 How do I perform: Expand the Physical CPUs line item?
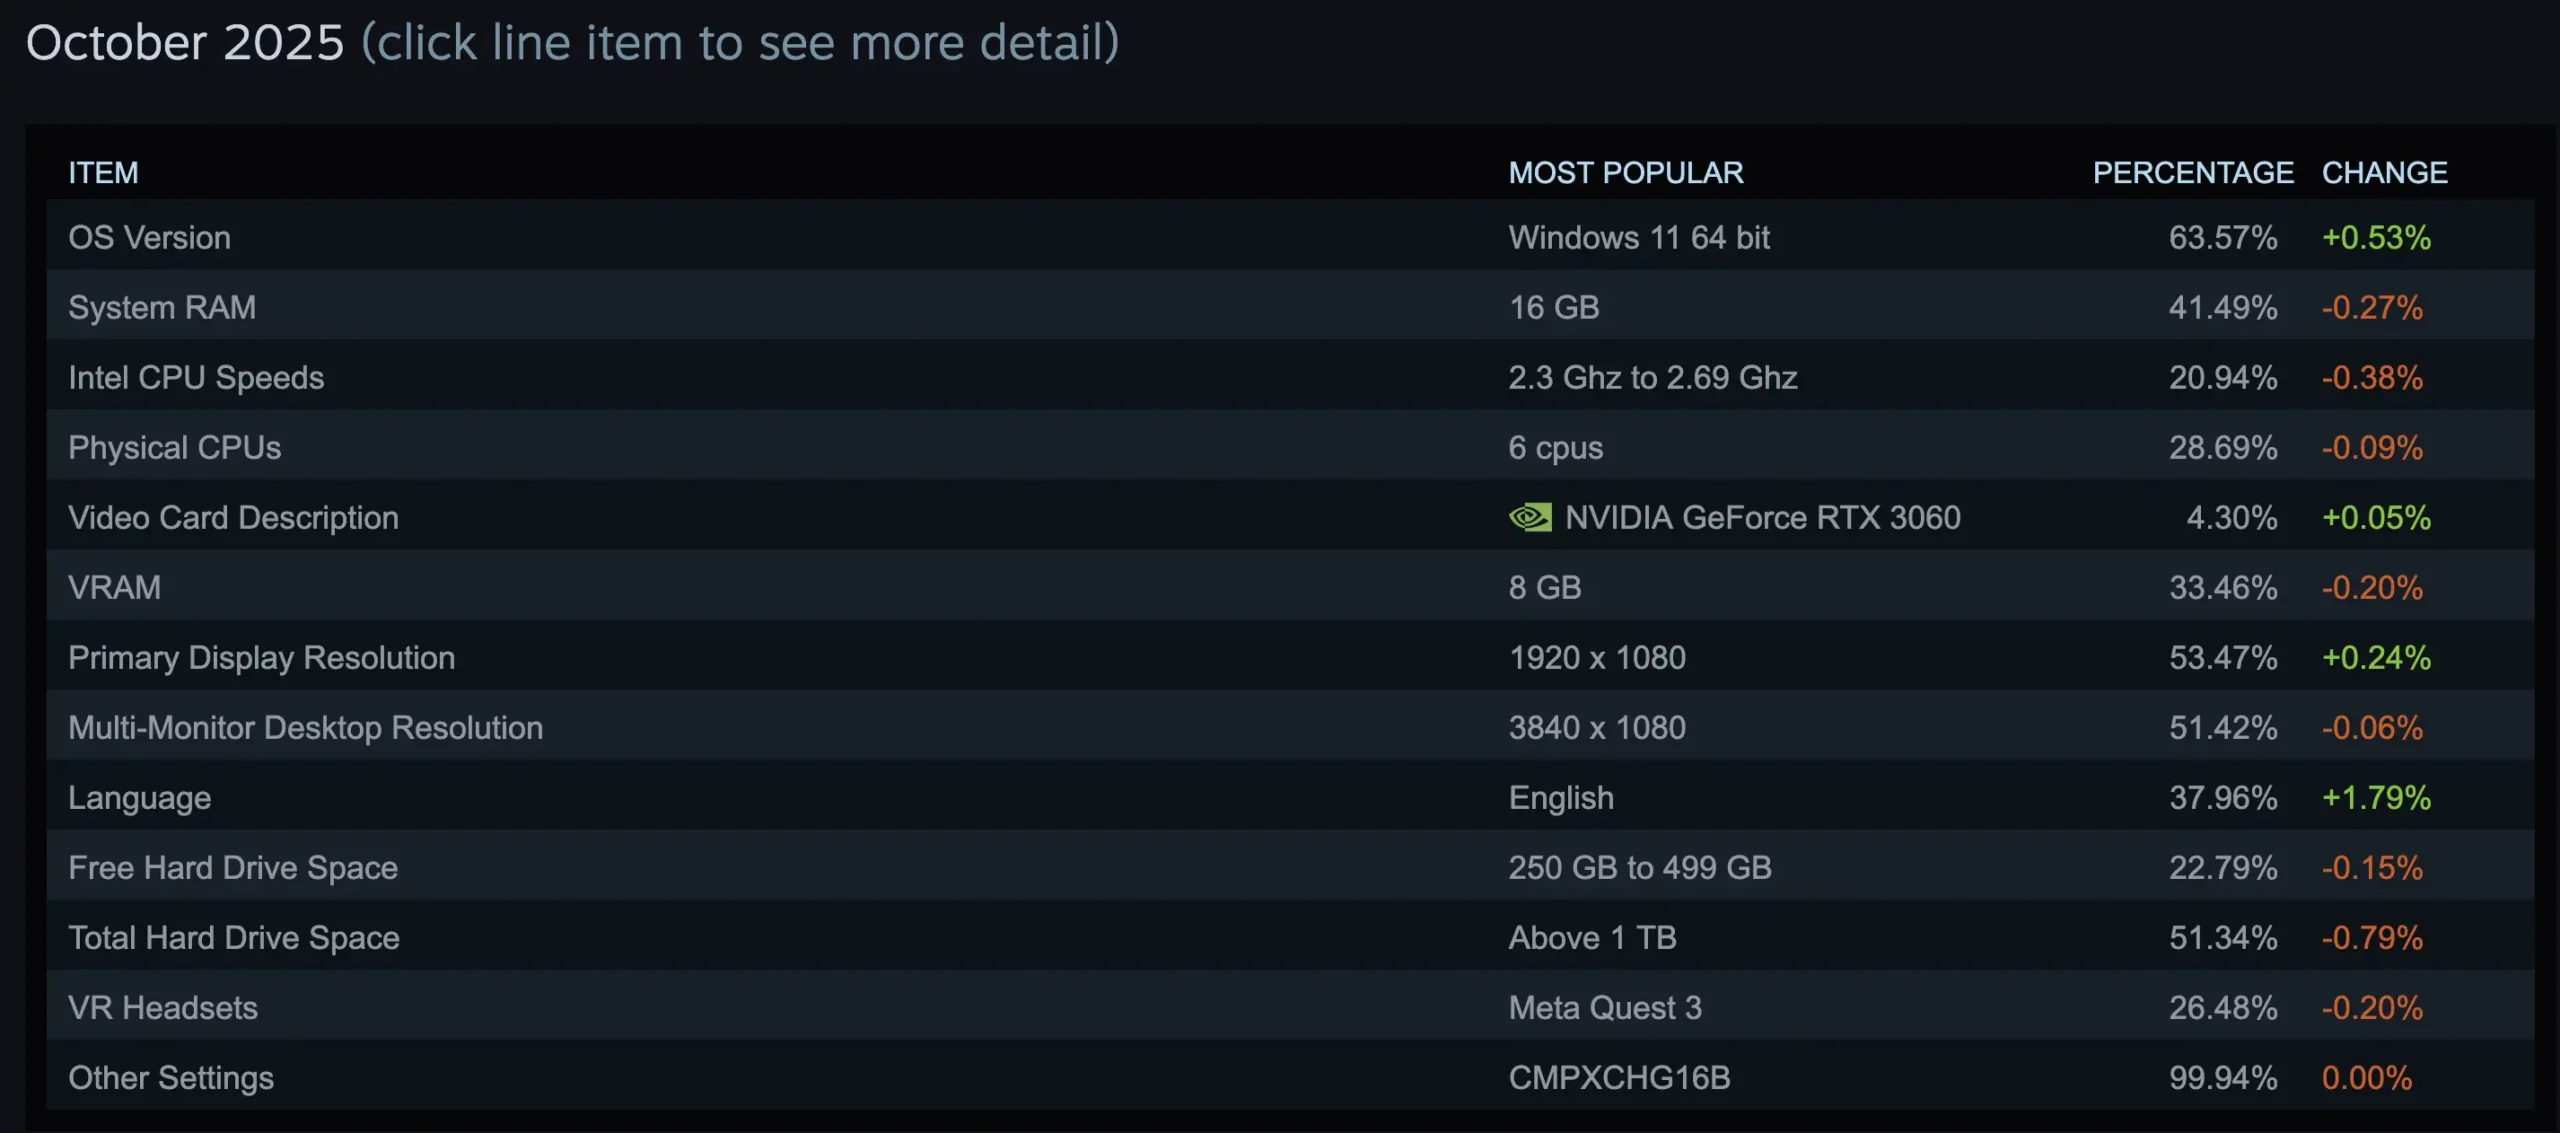click(x=174, y=447)
